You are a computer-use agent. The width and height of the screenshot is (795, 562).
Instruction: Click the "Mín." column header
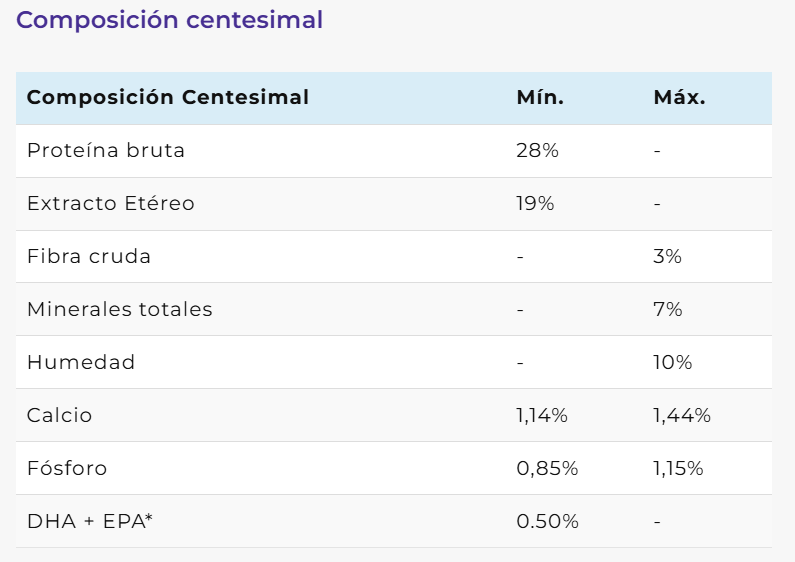coord(540,98)
